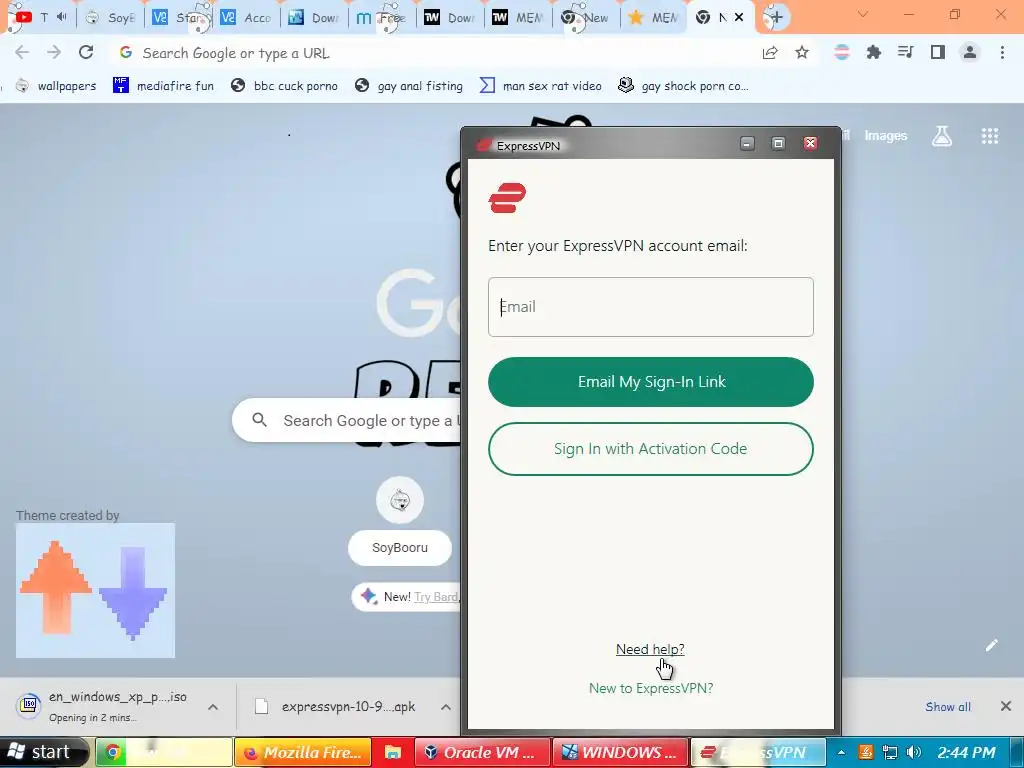Open the New to ExpressVPN? link
The width and height of the screenshot is (1024, 768).
(x=650, y=688)
